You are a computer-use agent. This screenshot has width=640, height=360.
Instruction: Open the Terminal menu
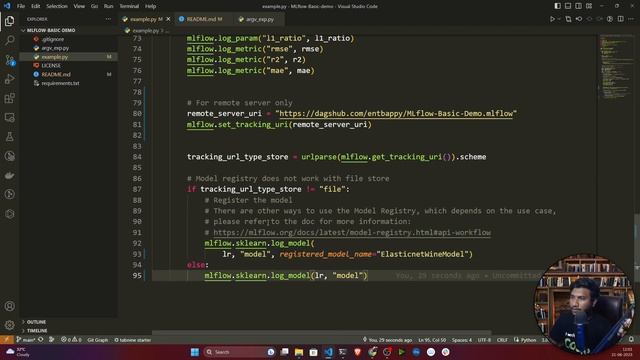pos(129,6)
